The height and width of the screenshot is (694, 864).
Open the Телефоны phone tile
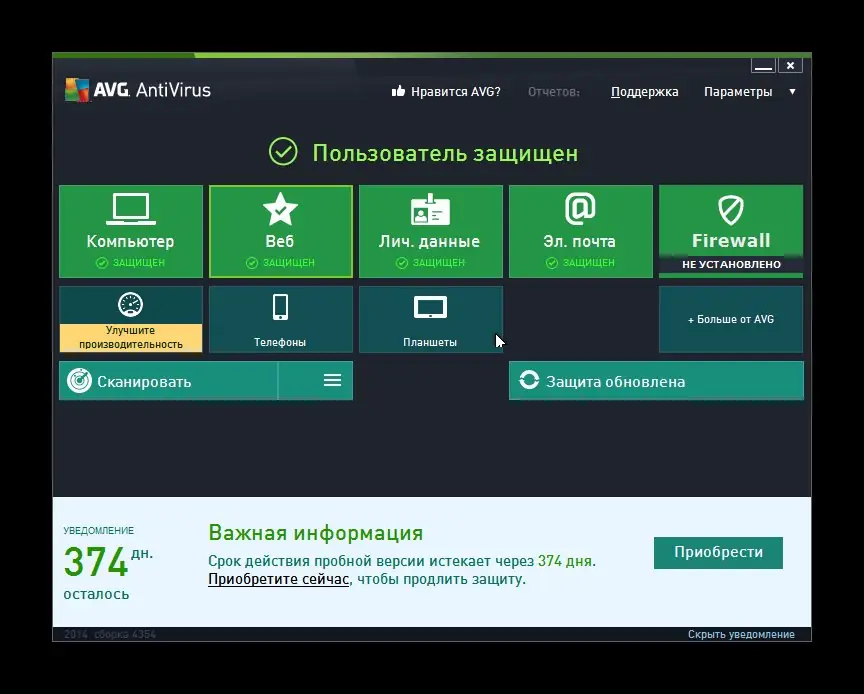[280, 319]
